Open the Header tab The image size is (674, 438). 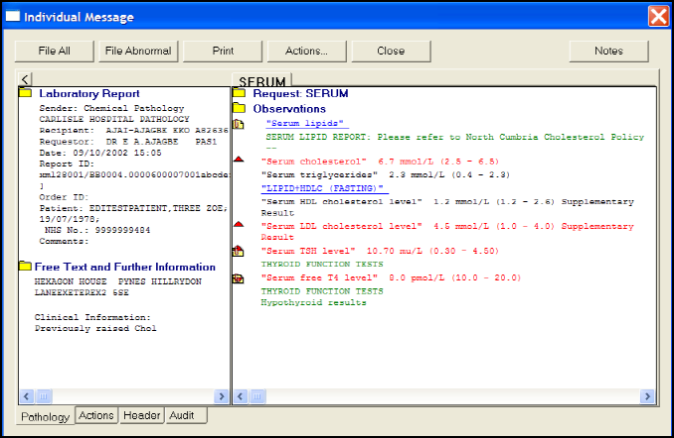tap(142, 415)
